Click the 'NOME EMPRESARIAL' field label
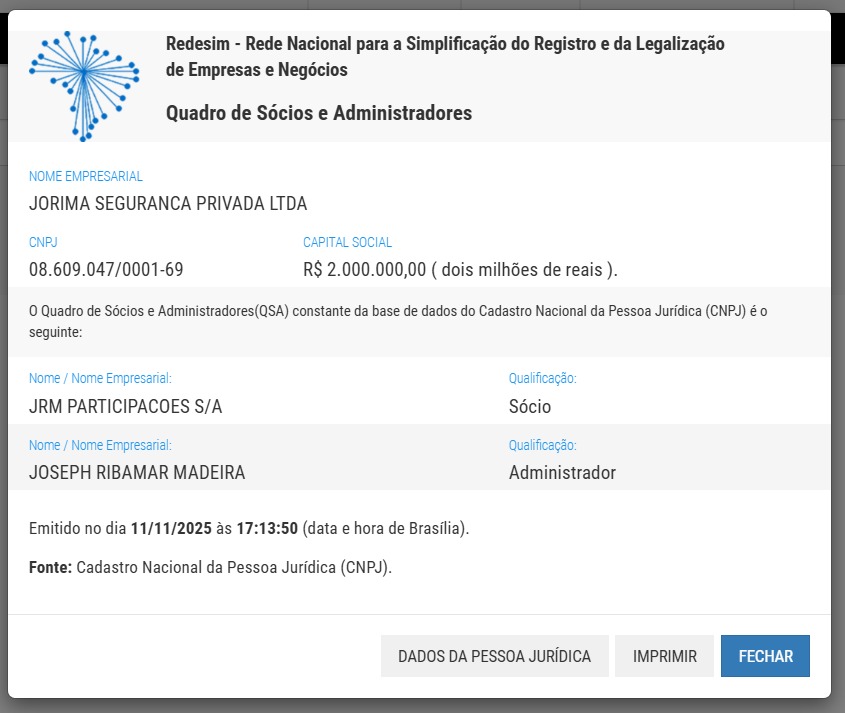The height and width of the screenshot is (713, 845). [86, 176]
